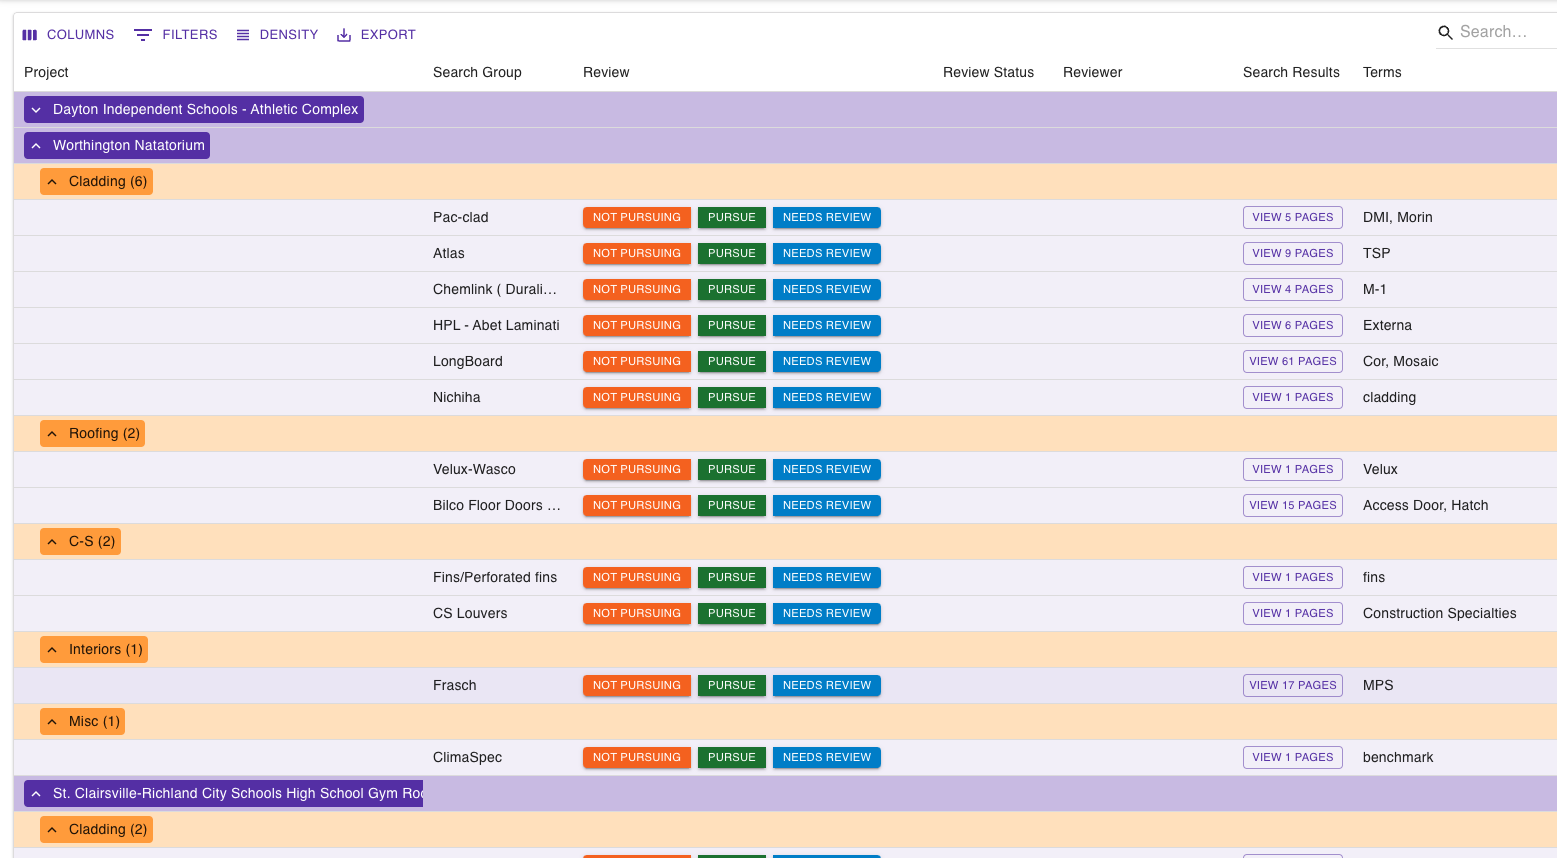View 17 pages for Frasch
Screen dimensions: 1557x858
[1292, 686]
